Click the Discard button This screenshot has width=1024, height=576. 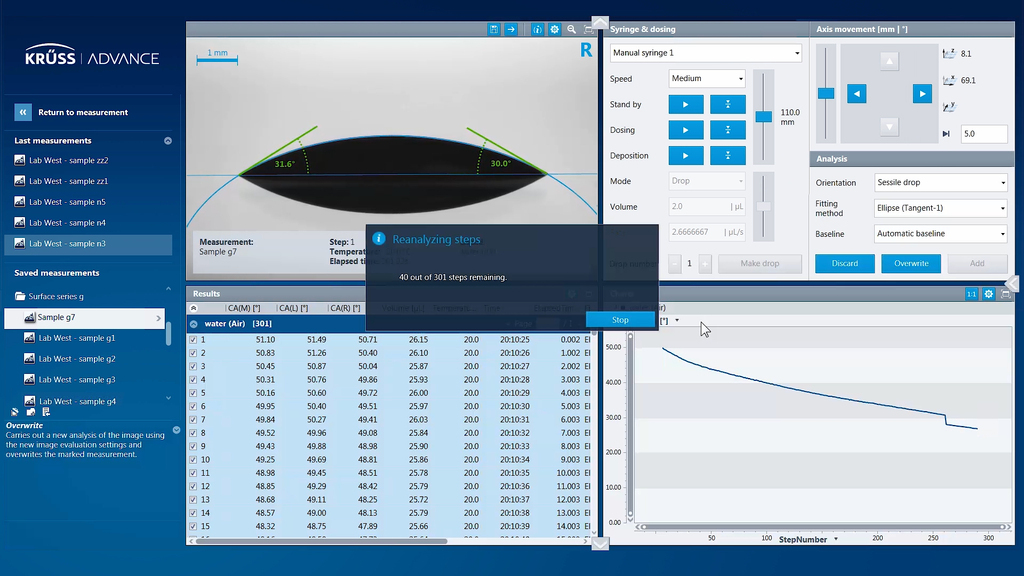(x=845, y=264)
